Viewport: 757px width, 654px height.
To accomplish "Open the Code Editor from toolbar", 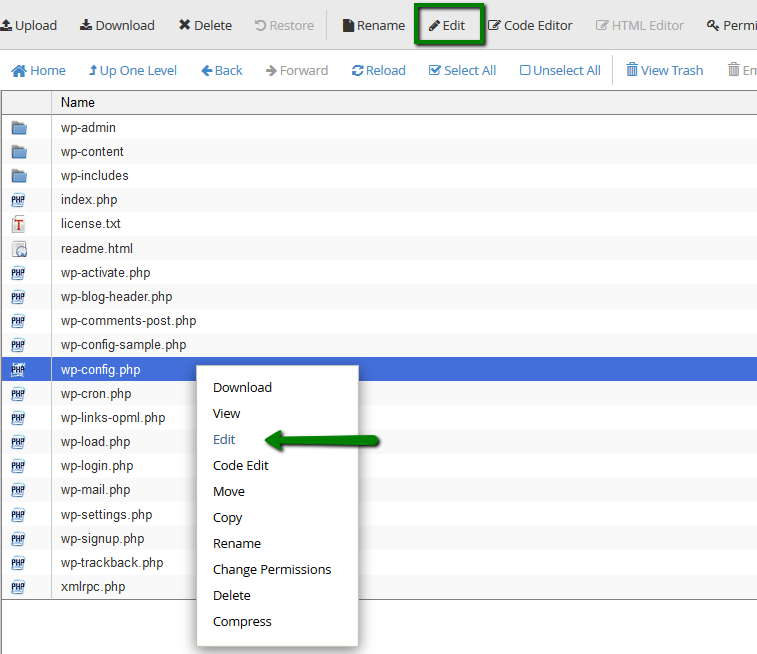I will [x=530, y=25].
